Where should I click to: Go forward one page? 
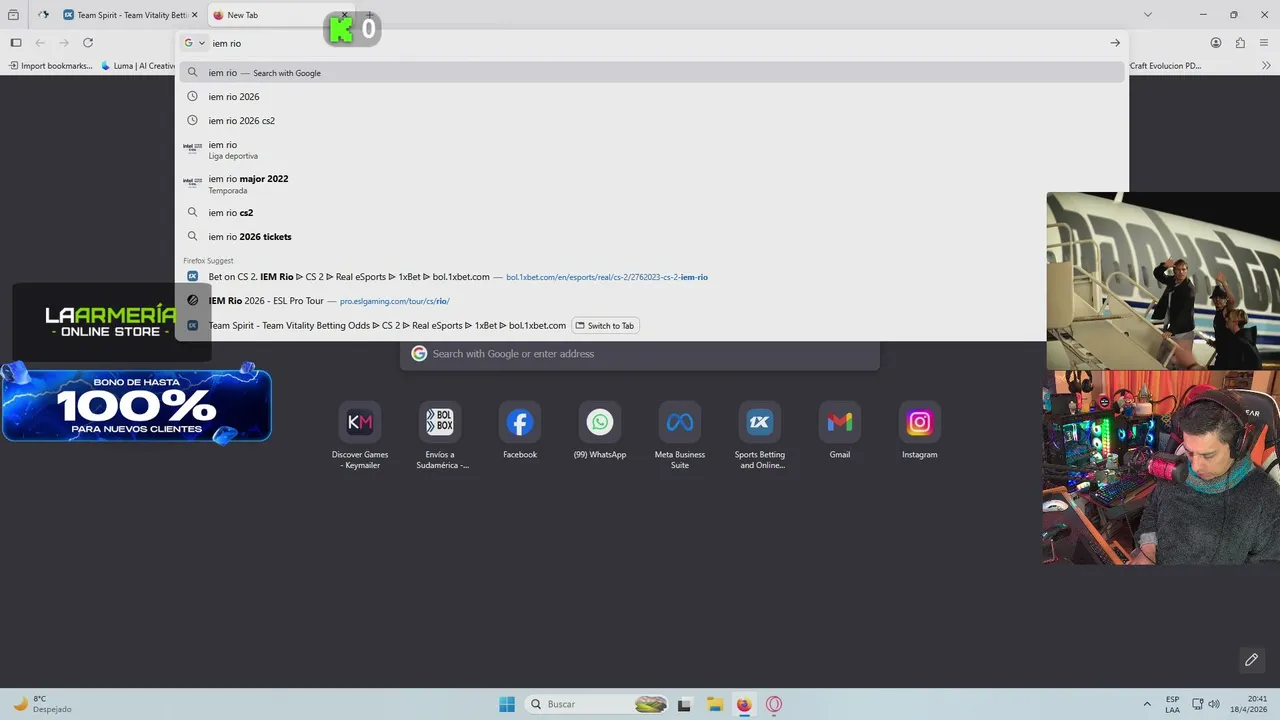coord(64,43)
